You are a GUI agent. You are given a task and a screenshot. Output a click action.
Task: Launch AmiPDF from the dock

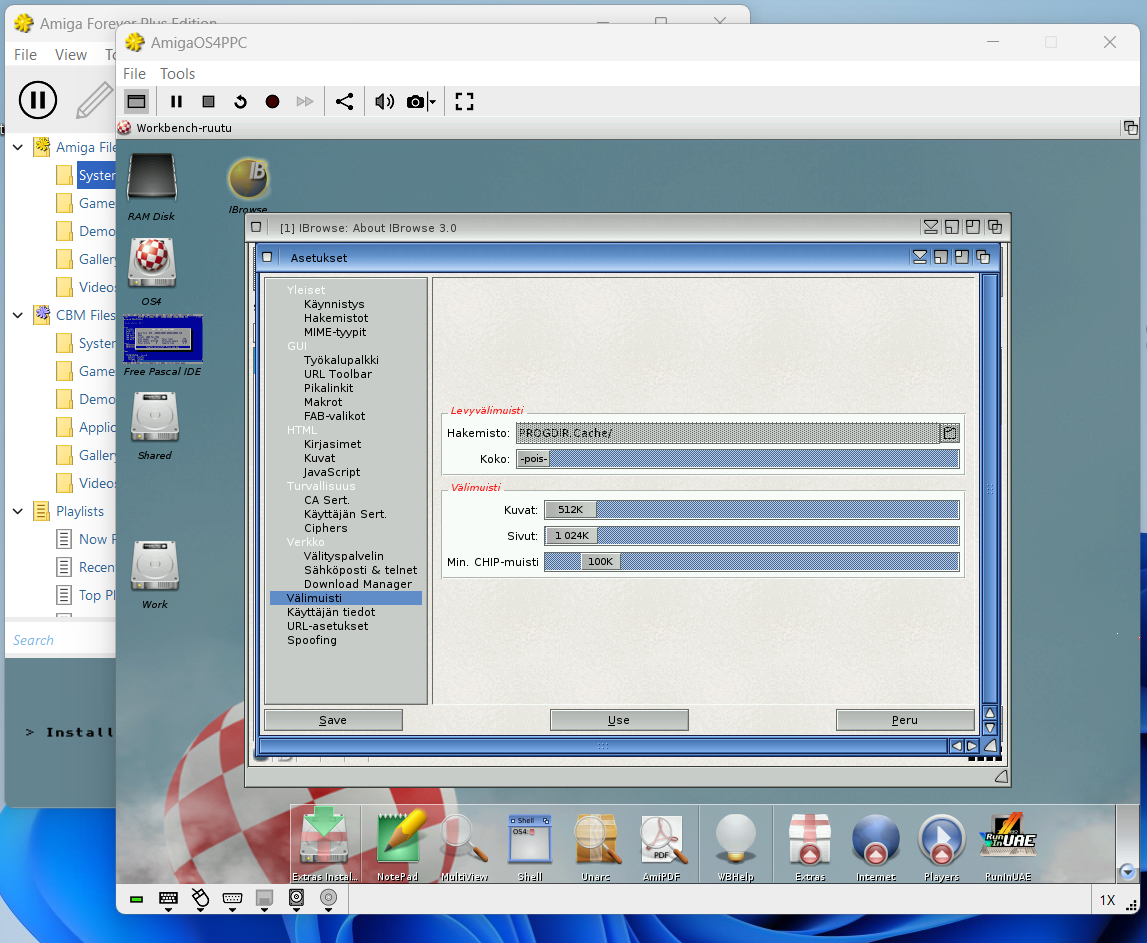[662, 845]
